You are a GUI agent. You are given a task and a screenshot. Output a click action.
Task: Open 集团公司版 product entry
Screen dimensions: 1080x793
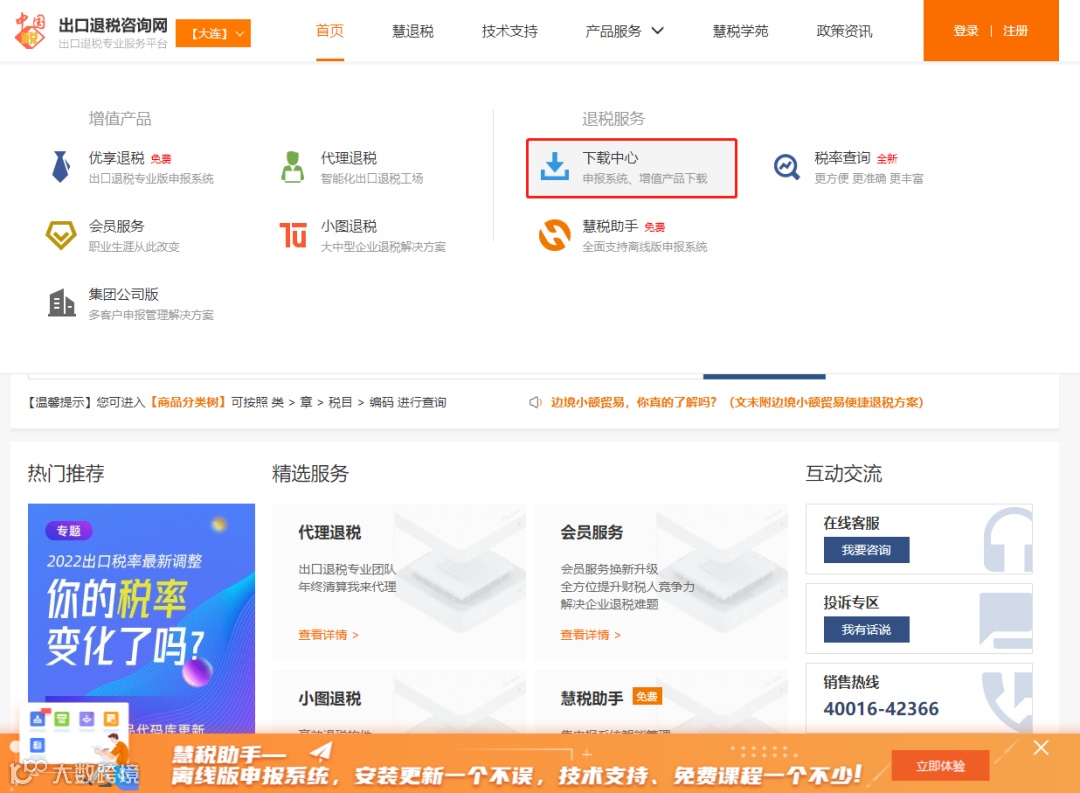(x=151, y=304)
